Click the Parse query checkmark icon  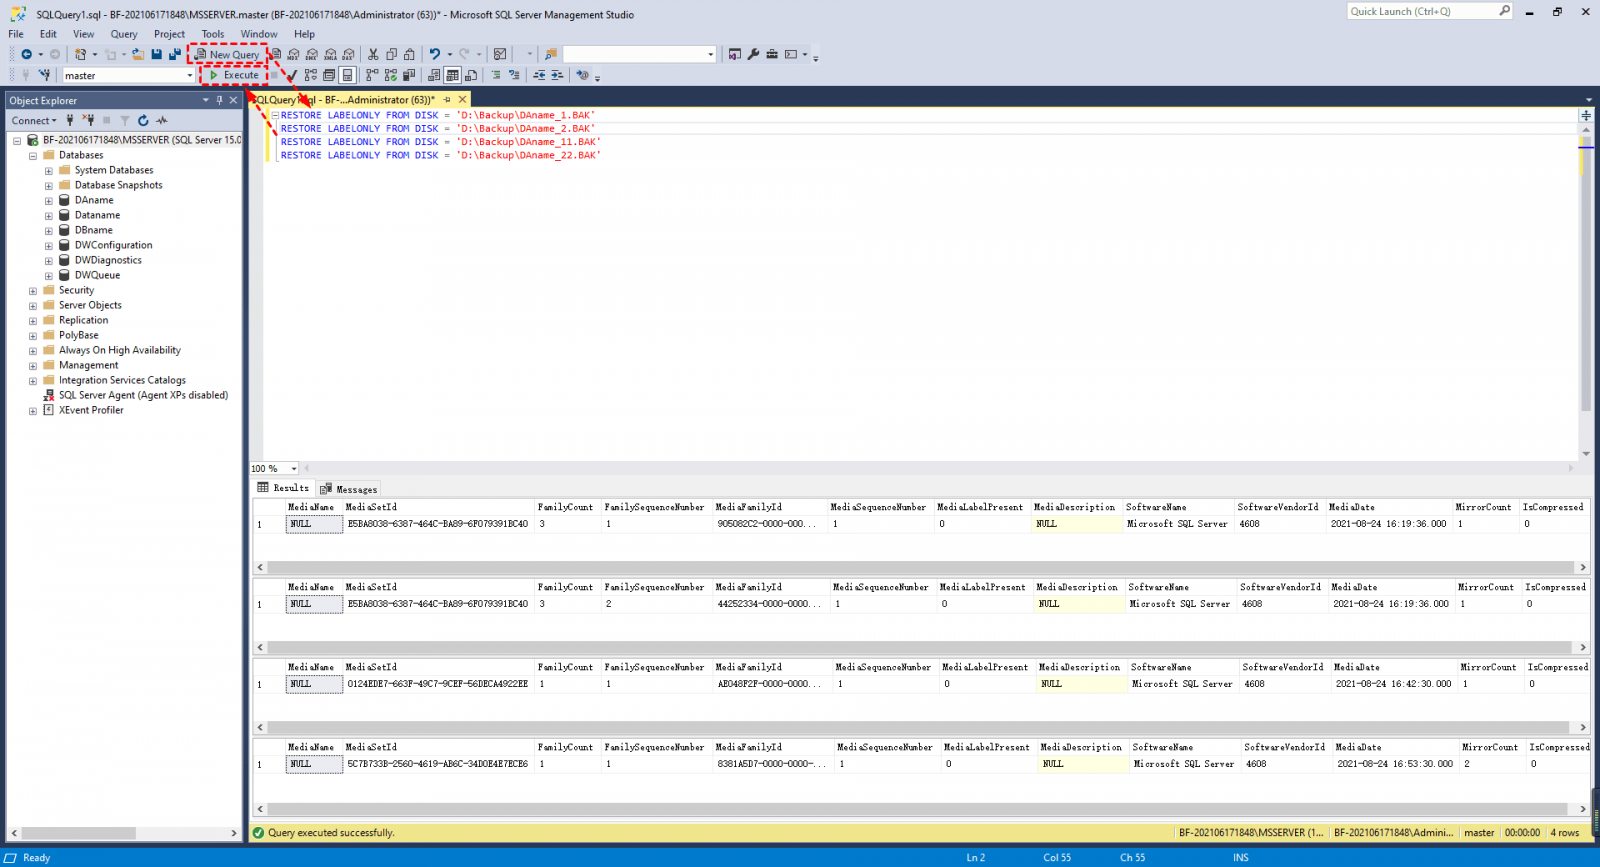[291, 75]
